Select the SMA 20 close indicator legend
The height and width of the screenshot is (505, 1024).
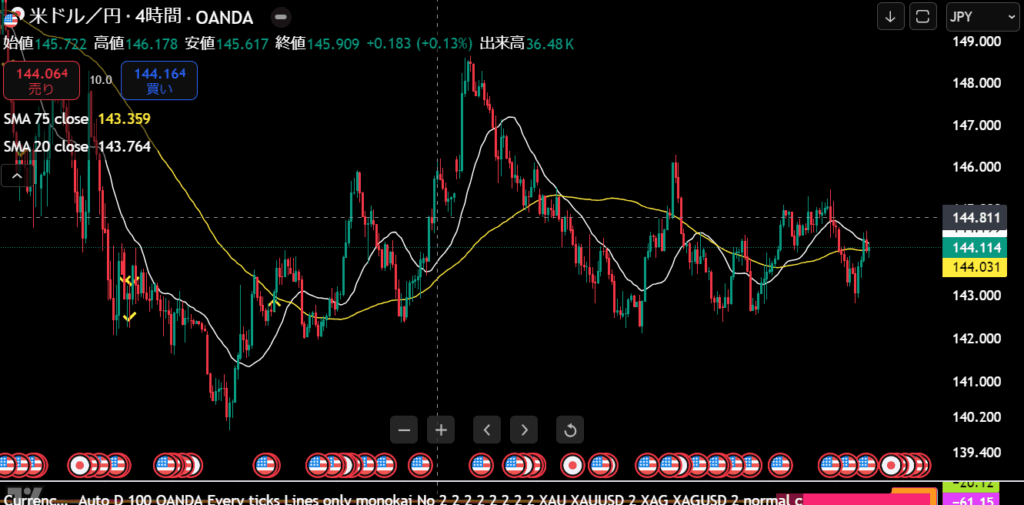[46, 147]
